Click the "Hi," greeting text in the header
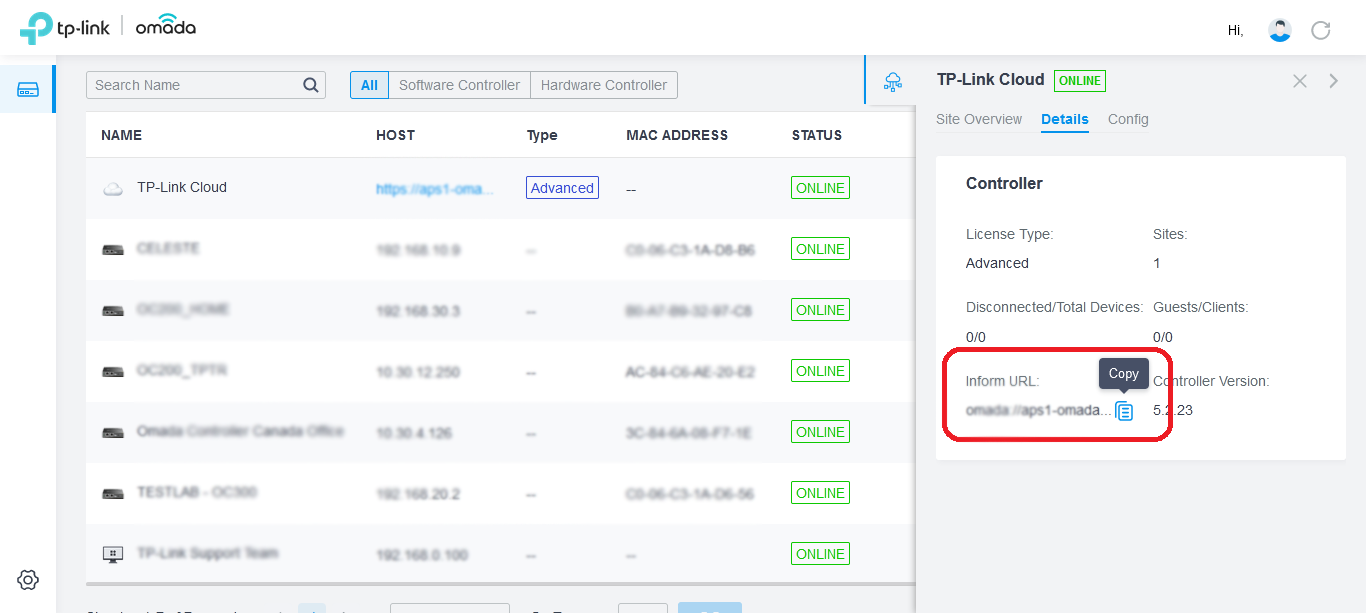The width and height of the screenshot is (1366, 613). click(x=1235, y=30)
